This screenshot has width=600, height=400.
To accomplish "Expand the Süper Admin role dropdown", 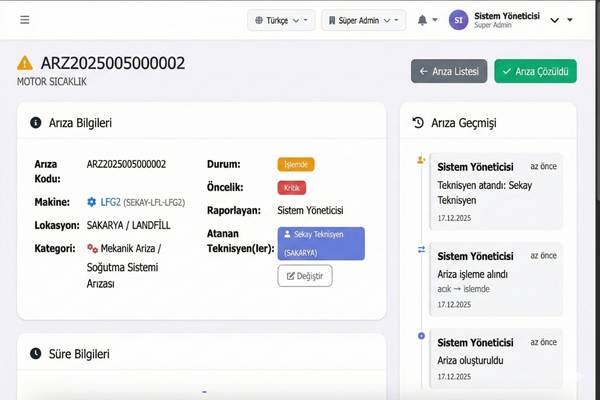I will tap(363, 20).
